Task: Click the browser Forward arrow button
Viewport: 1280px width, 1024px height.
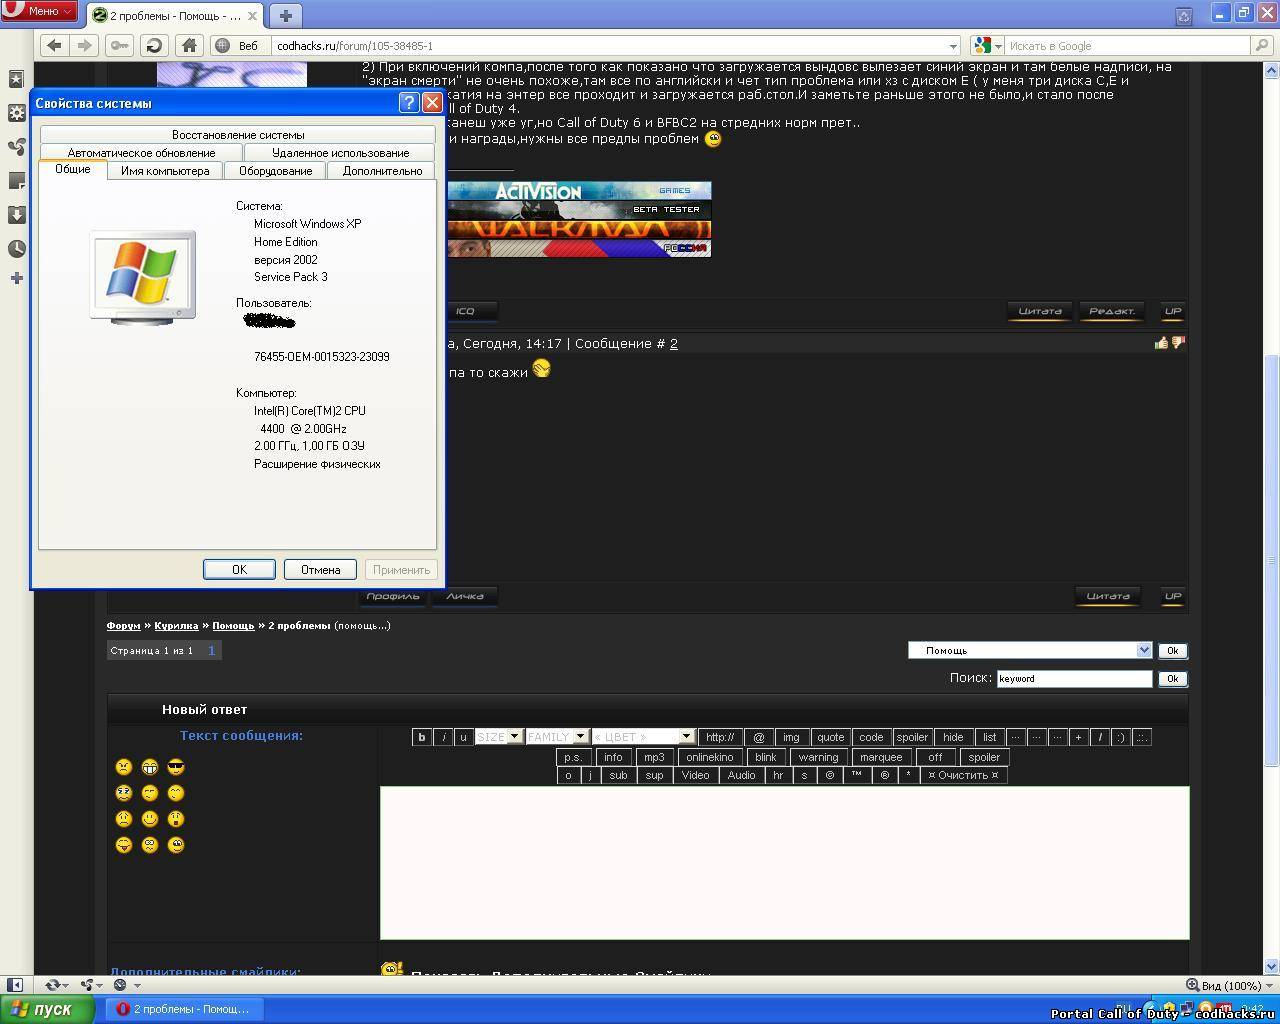Action: [85, 45]
